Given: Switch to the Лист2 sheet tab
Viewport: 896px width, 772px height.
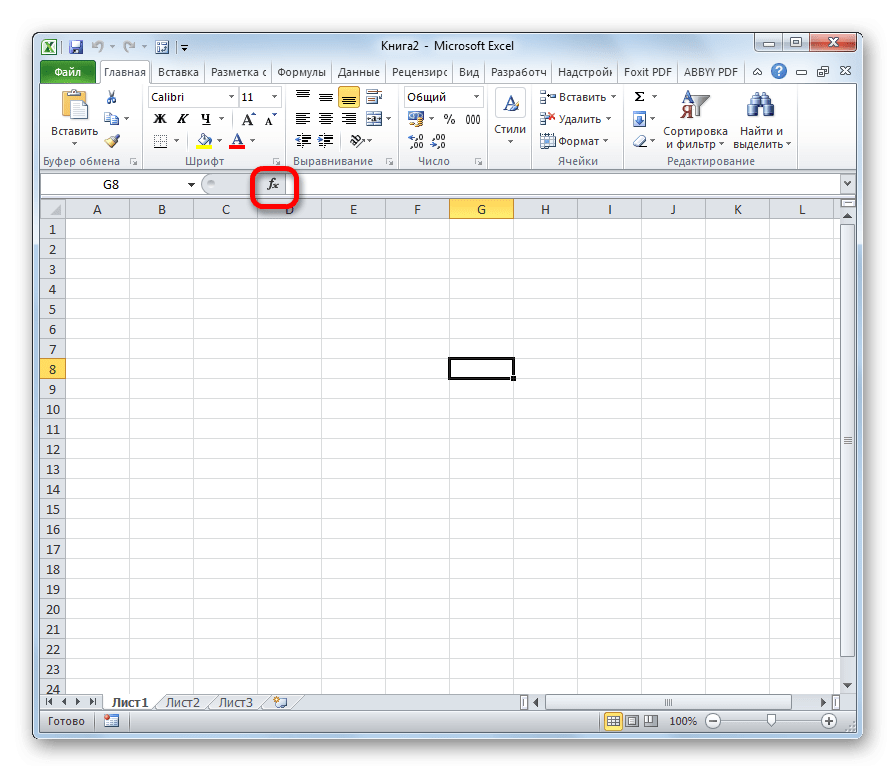Looking at the screenshot, I should 183,702.
